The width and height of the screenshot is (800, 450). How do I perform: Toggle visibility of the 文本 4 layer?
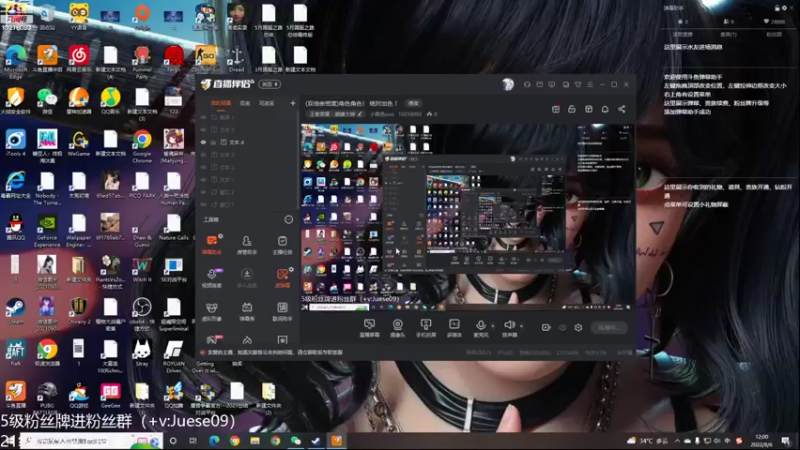point(204,142)
